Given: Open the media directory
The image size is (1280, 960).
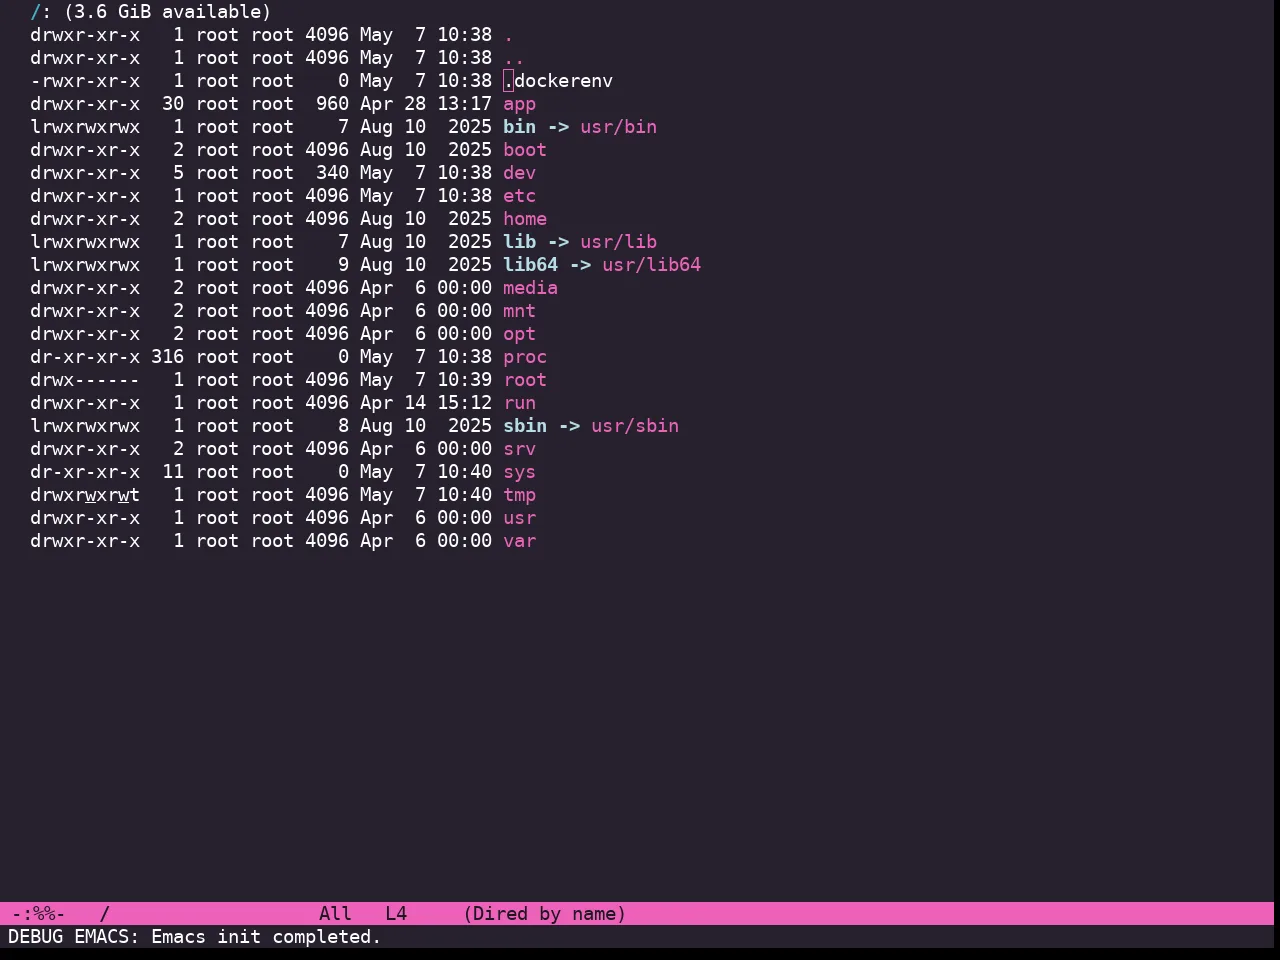Looking at the screenshot, I should (530, 288).
